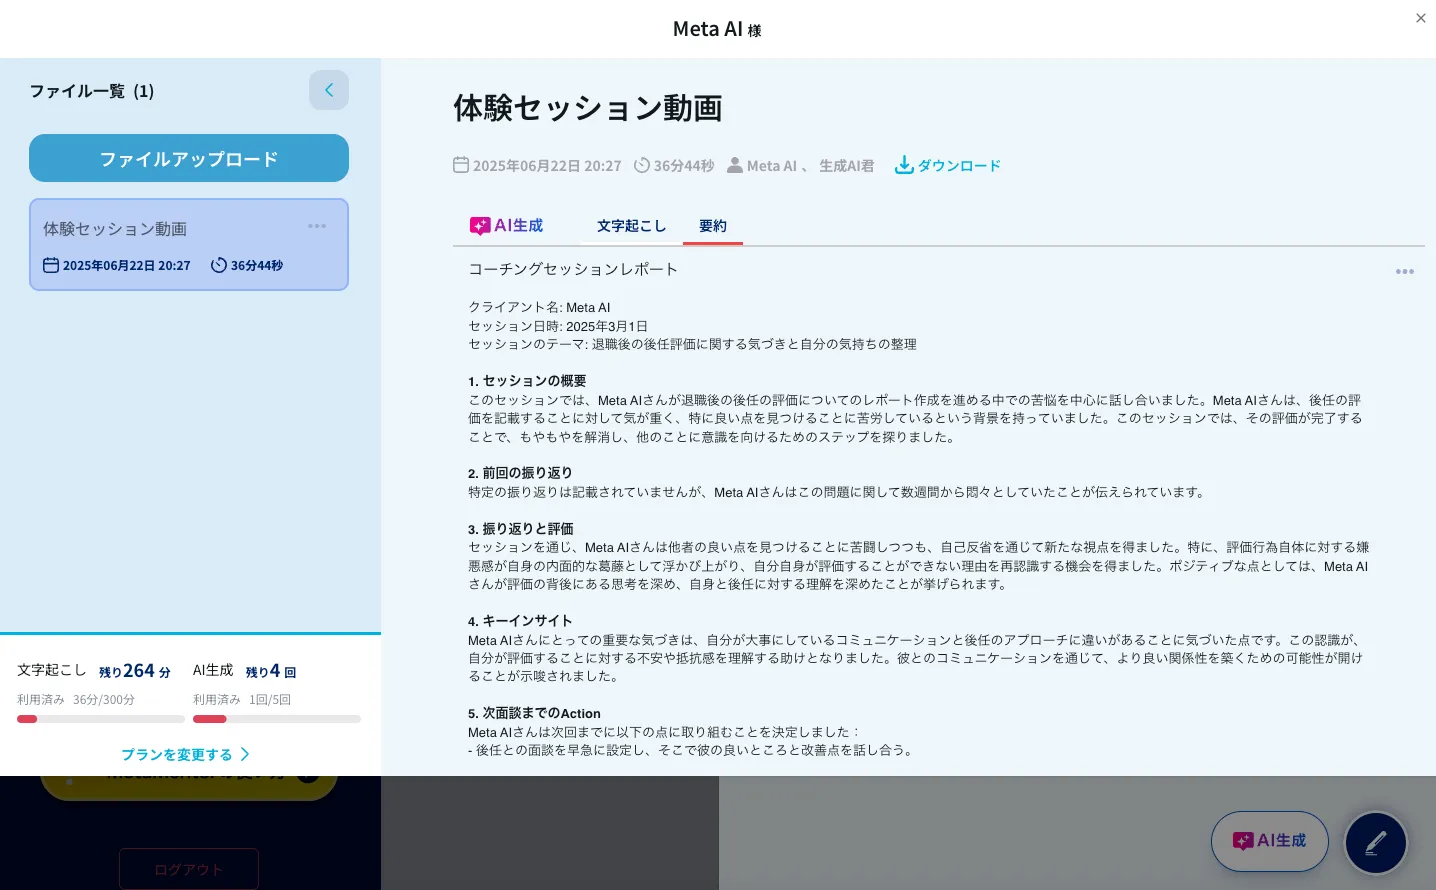1436x890 pixels.
Task: Open the three-dot menu of the summary report
Action: point(1405,272)
